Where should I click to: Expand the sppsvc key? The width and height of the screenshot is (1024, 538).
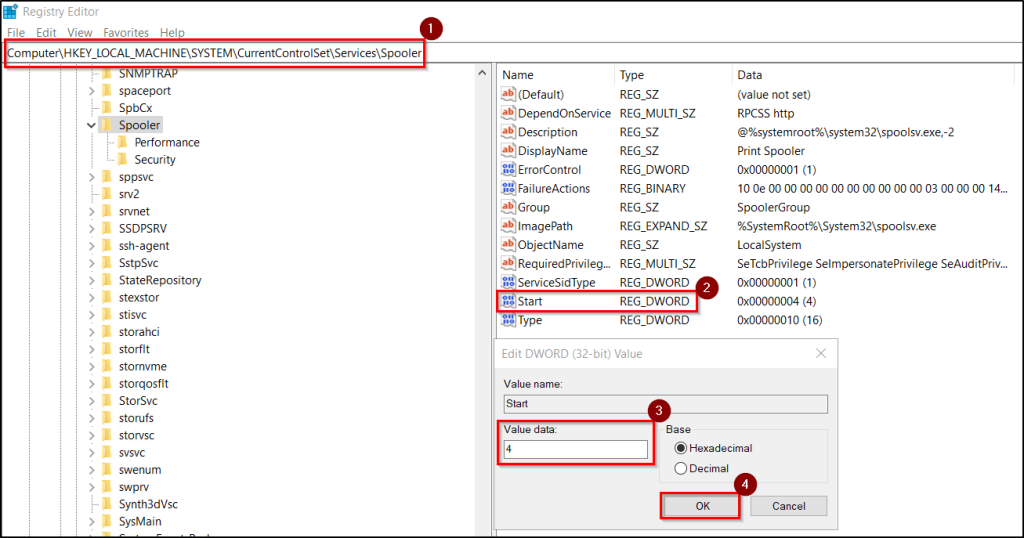(91, 177)
